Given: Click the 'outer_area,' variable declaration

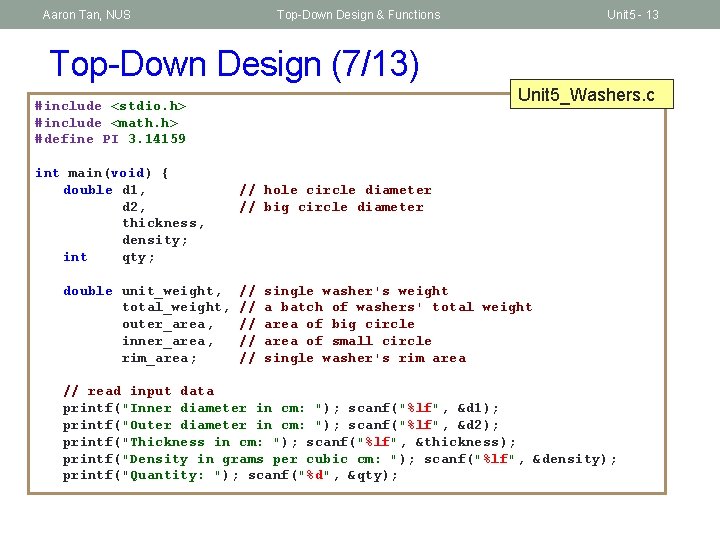Looking at the screenshot, I should 168,324.
